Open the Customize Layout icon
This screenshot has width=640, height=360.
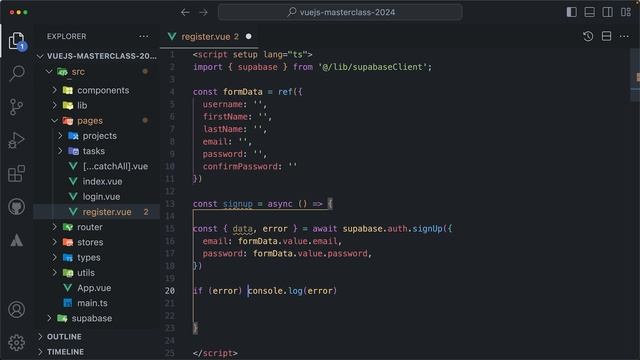pos(626,12)
